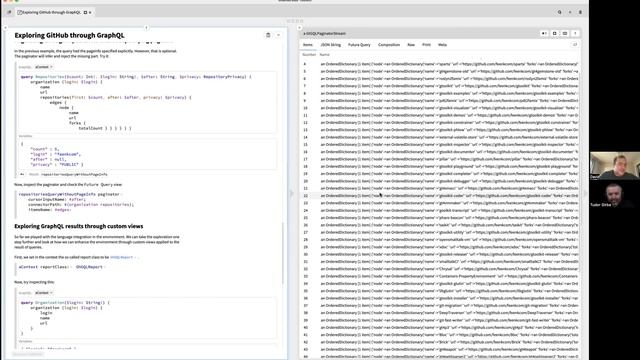640x360 pixels.
Task: Click the Exploring GraphQL results through custom views heading
Action: [79, 226]
